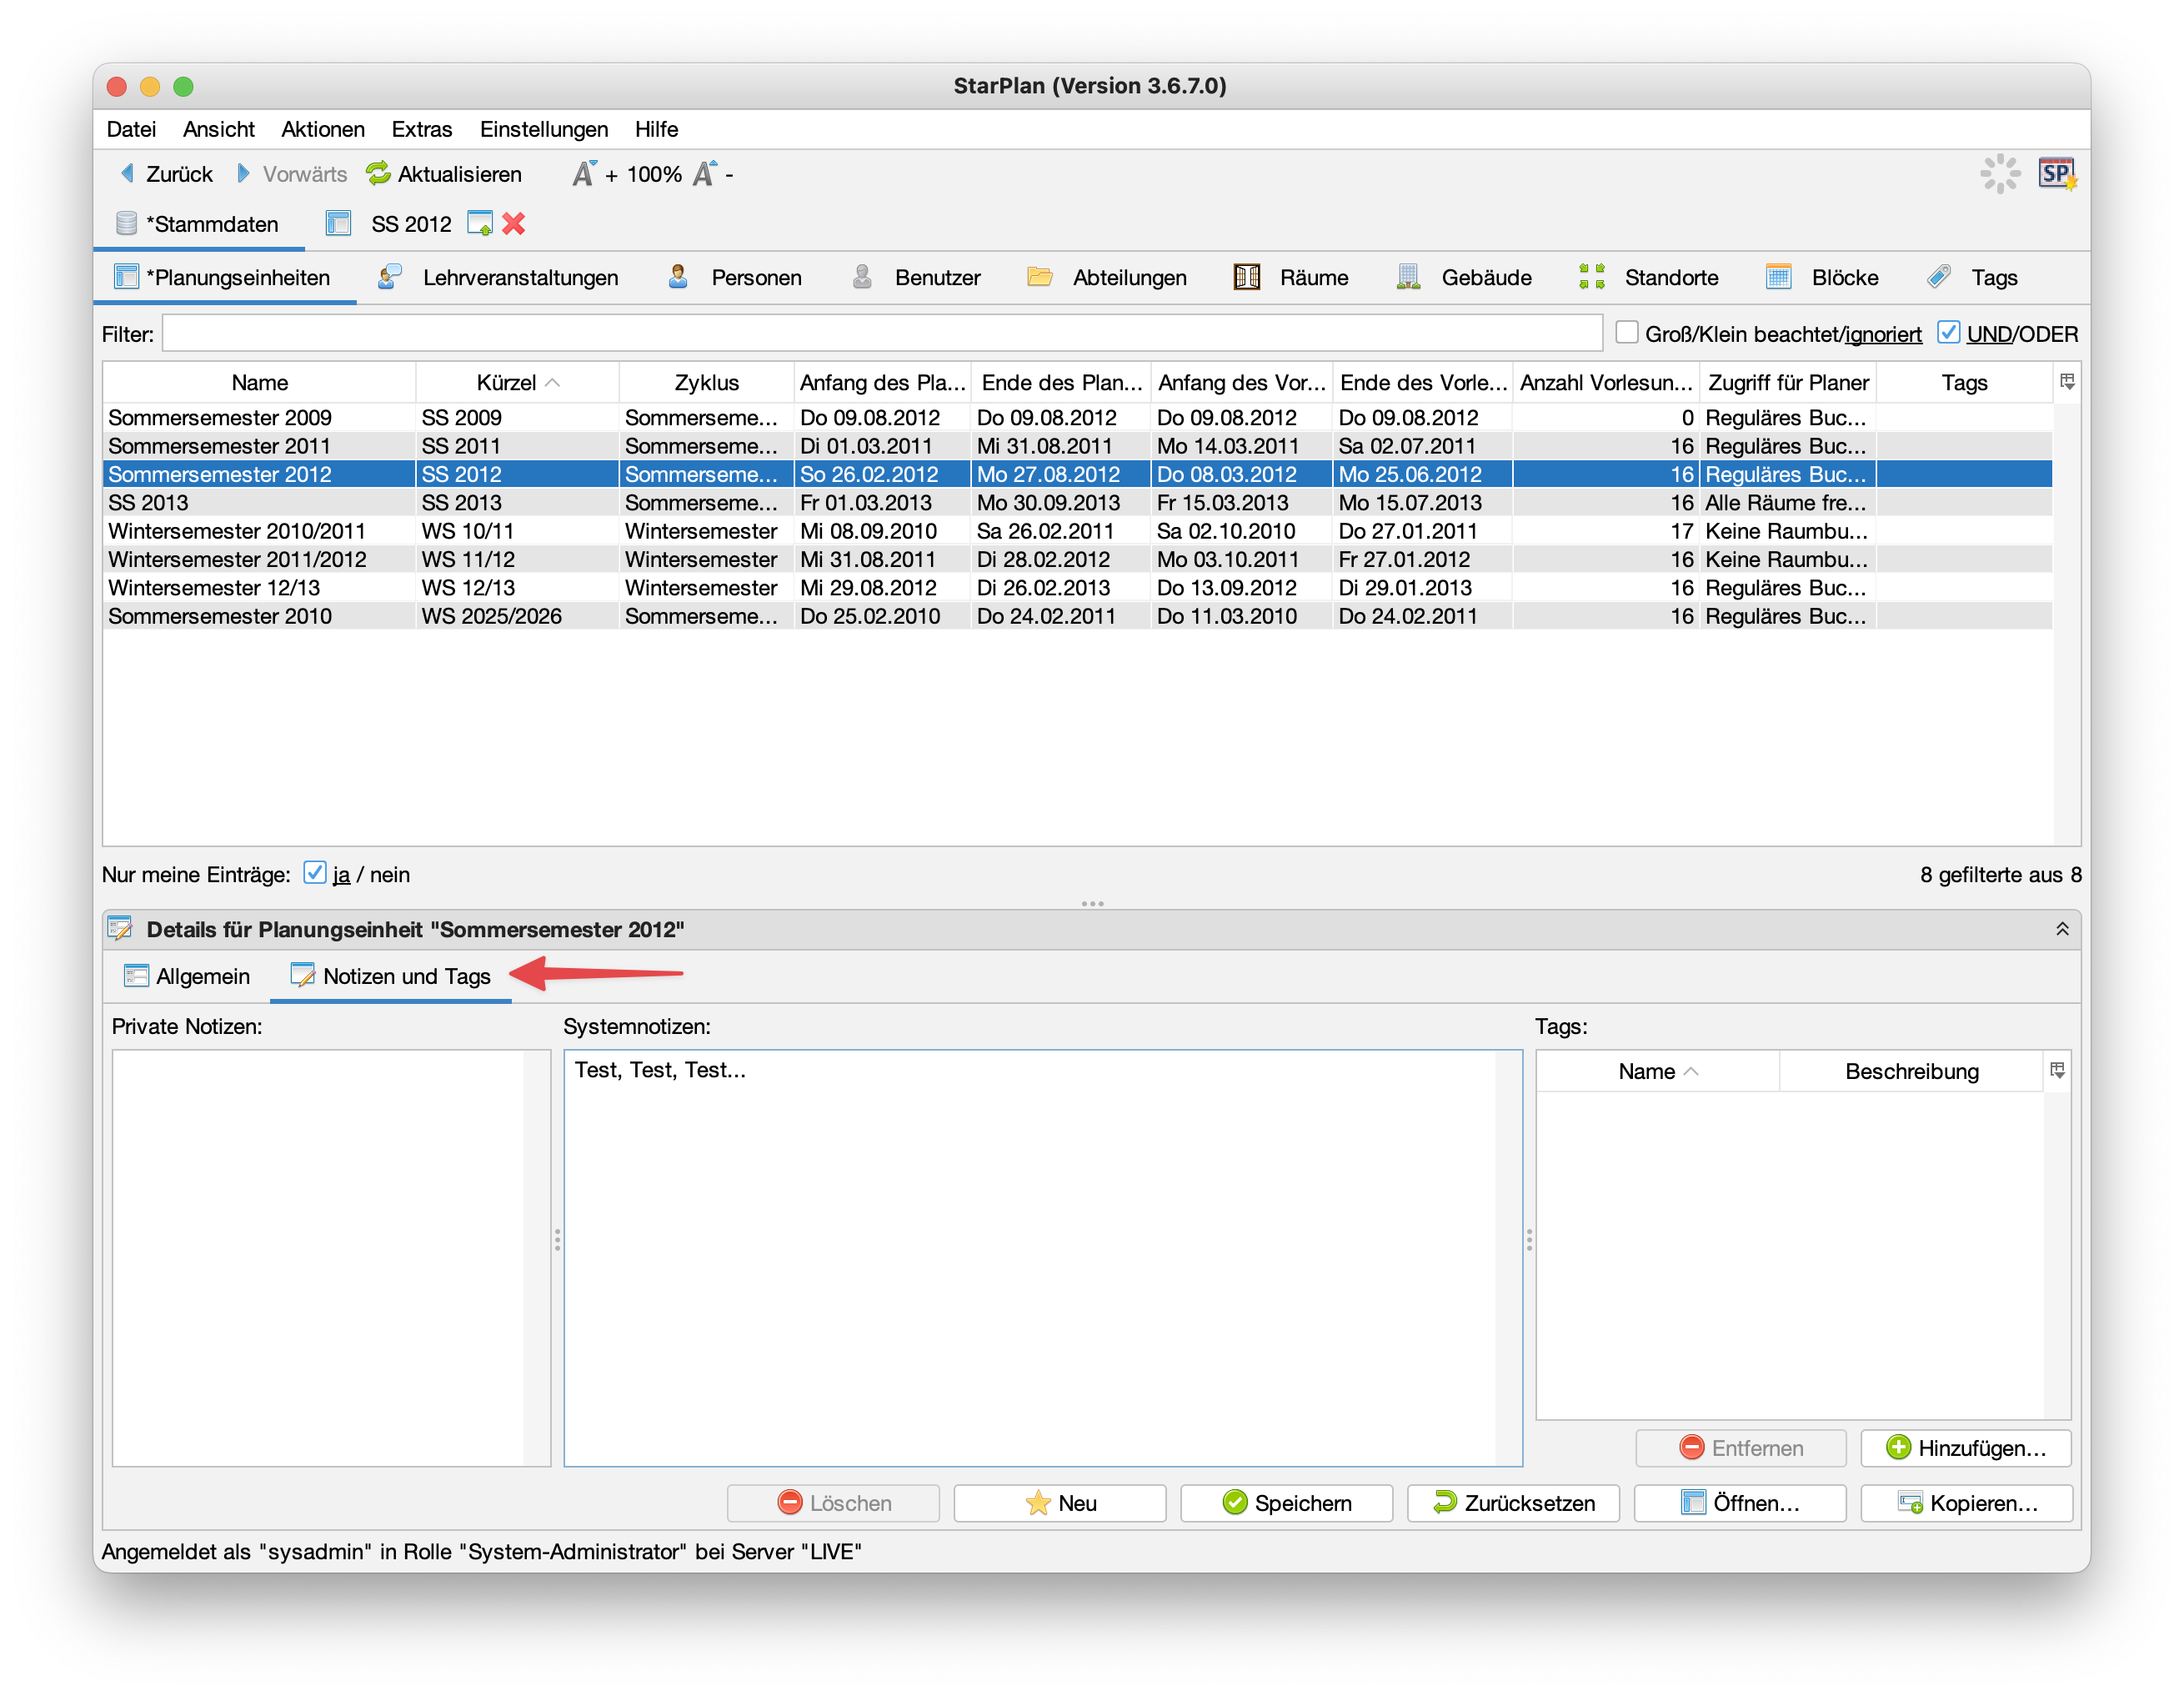Click the Zurück back arrow icon
Viewport: 2184px width, 1696px height.
127,174
